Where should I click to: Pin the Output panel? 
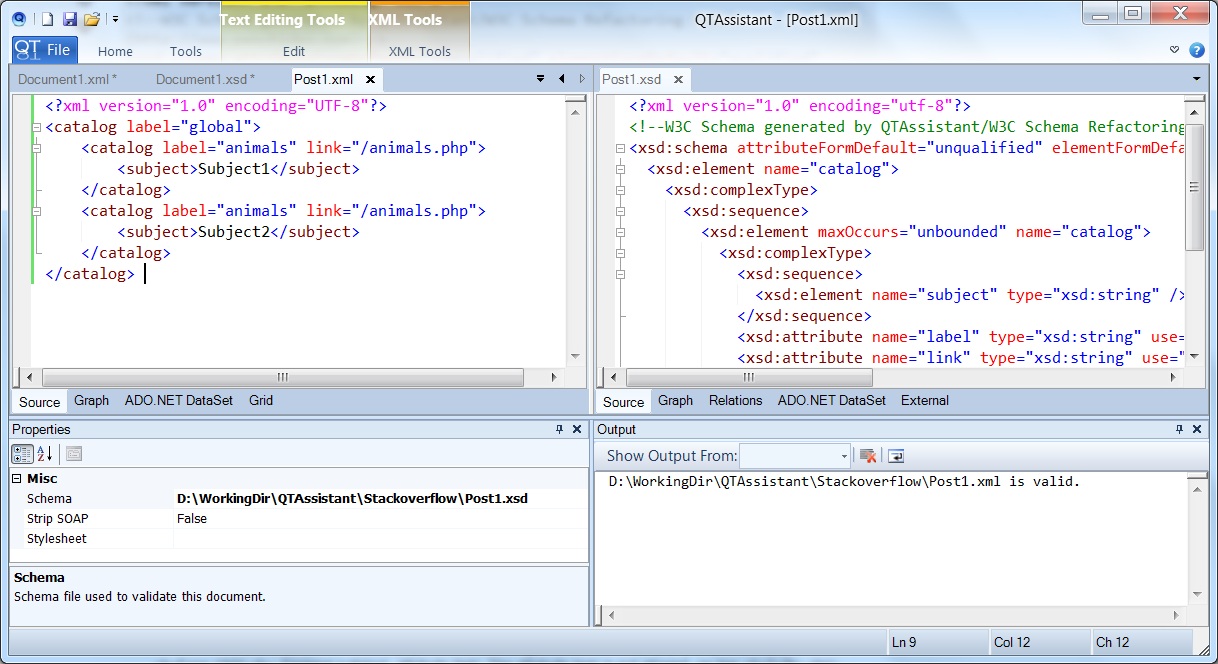click(1179, 429)
